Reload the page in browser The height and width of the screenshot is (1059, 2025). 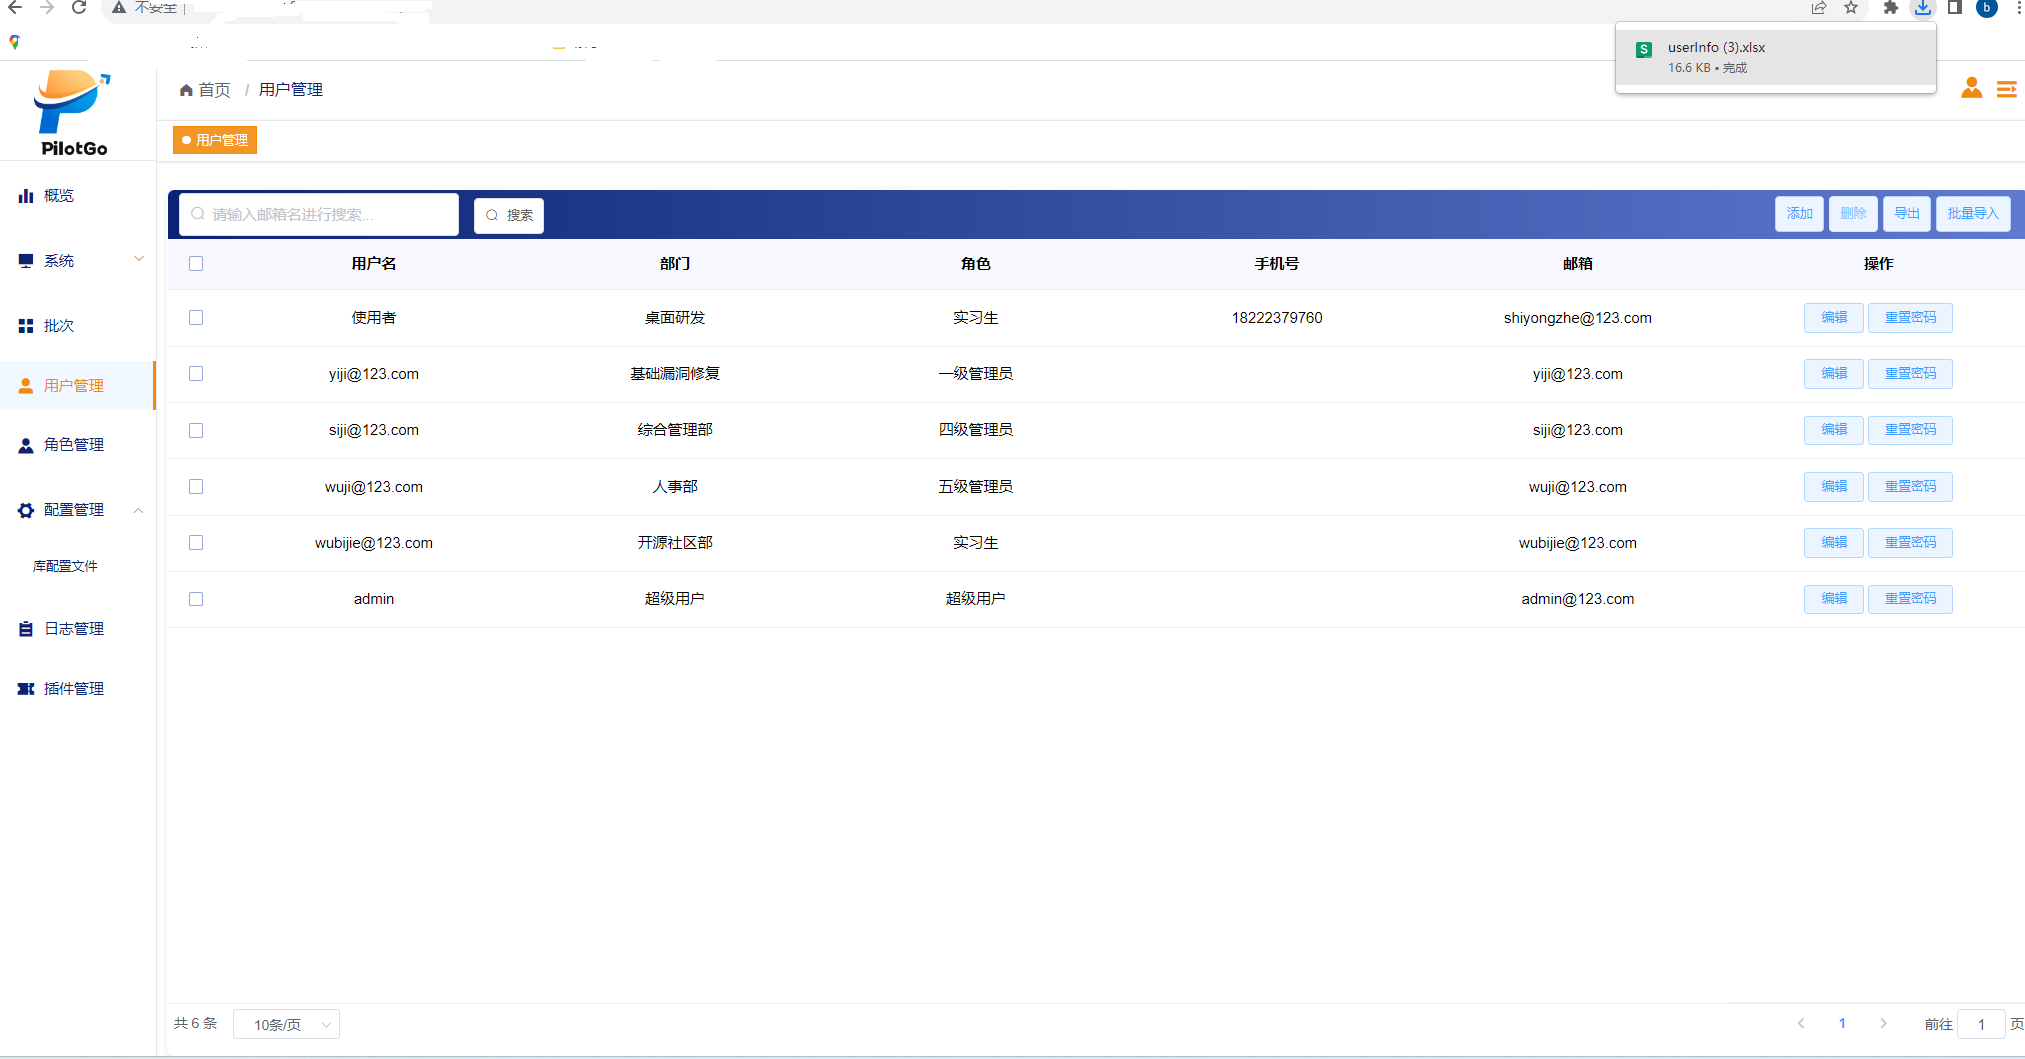click(79, 8)
